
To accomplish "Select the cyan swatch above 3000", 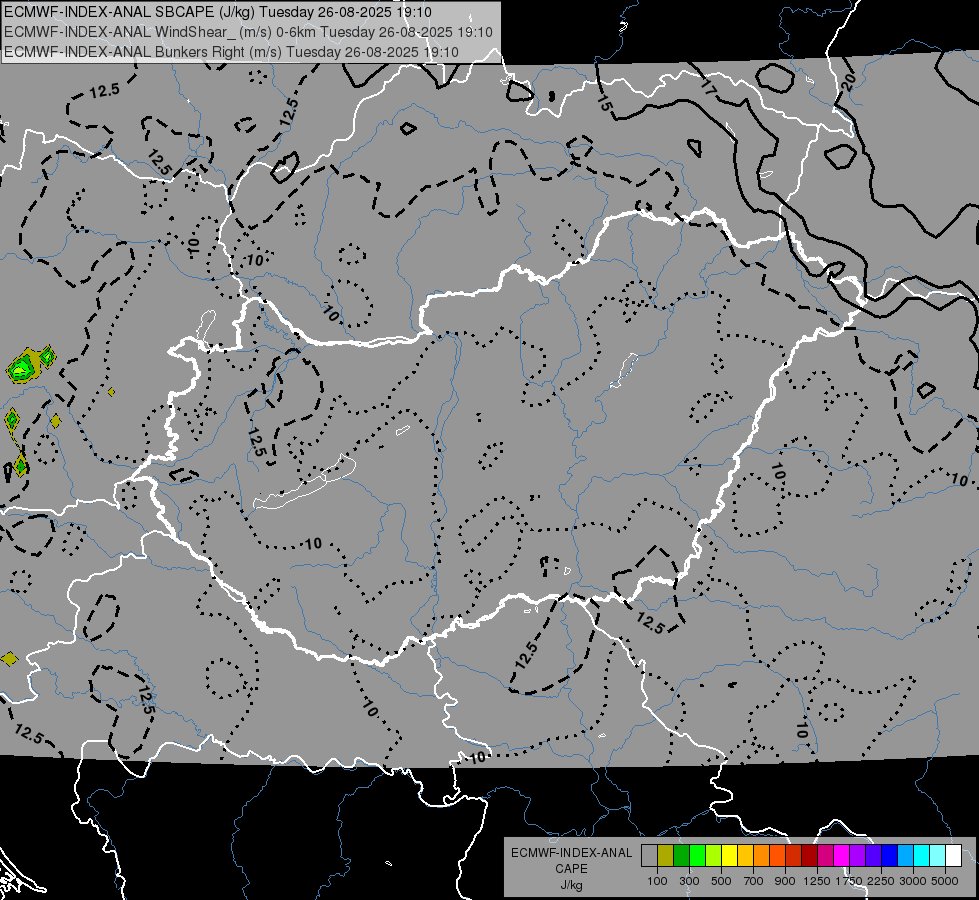I will pyautogui.click(x=922, y=855).
